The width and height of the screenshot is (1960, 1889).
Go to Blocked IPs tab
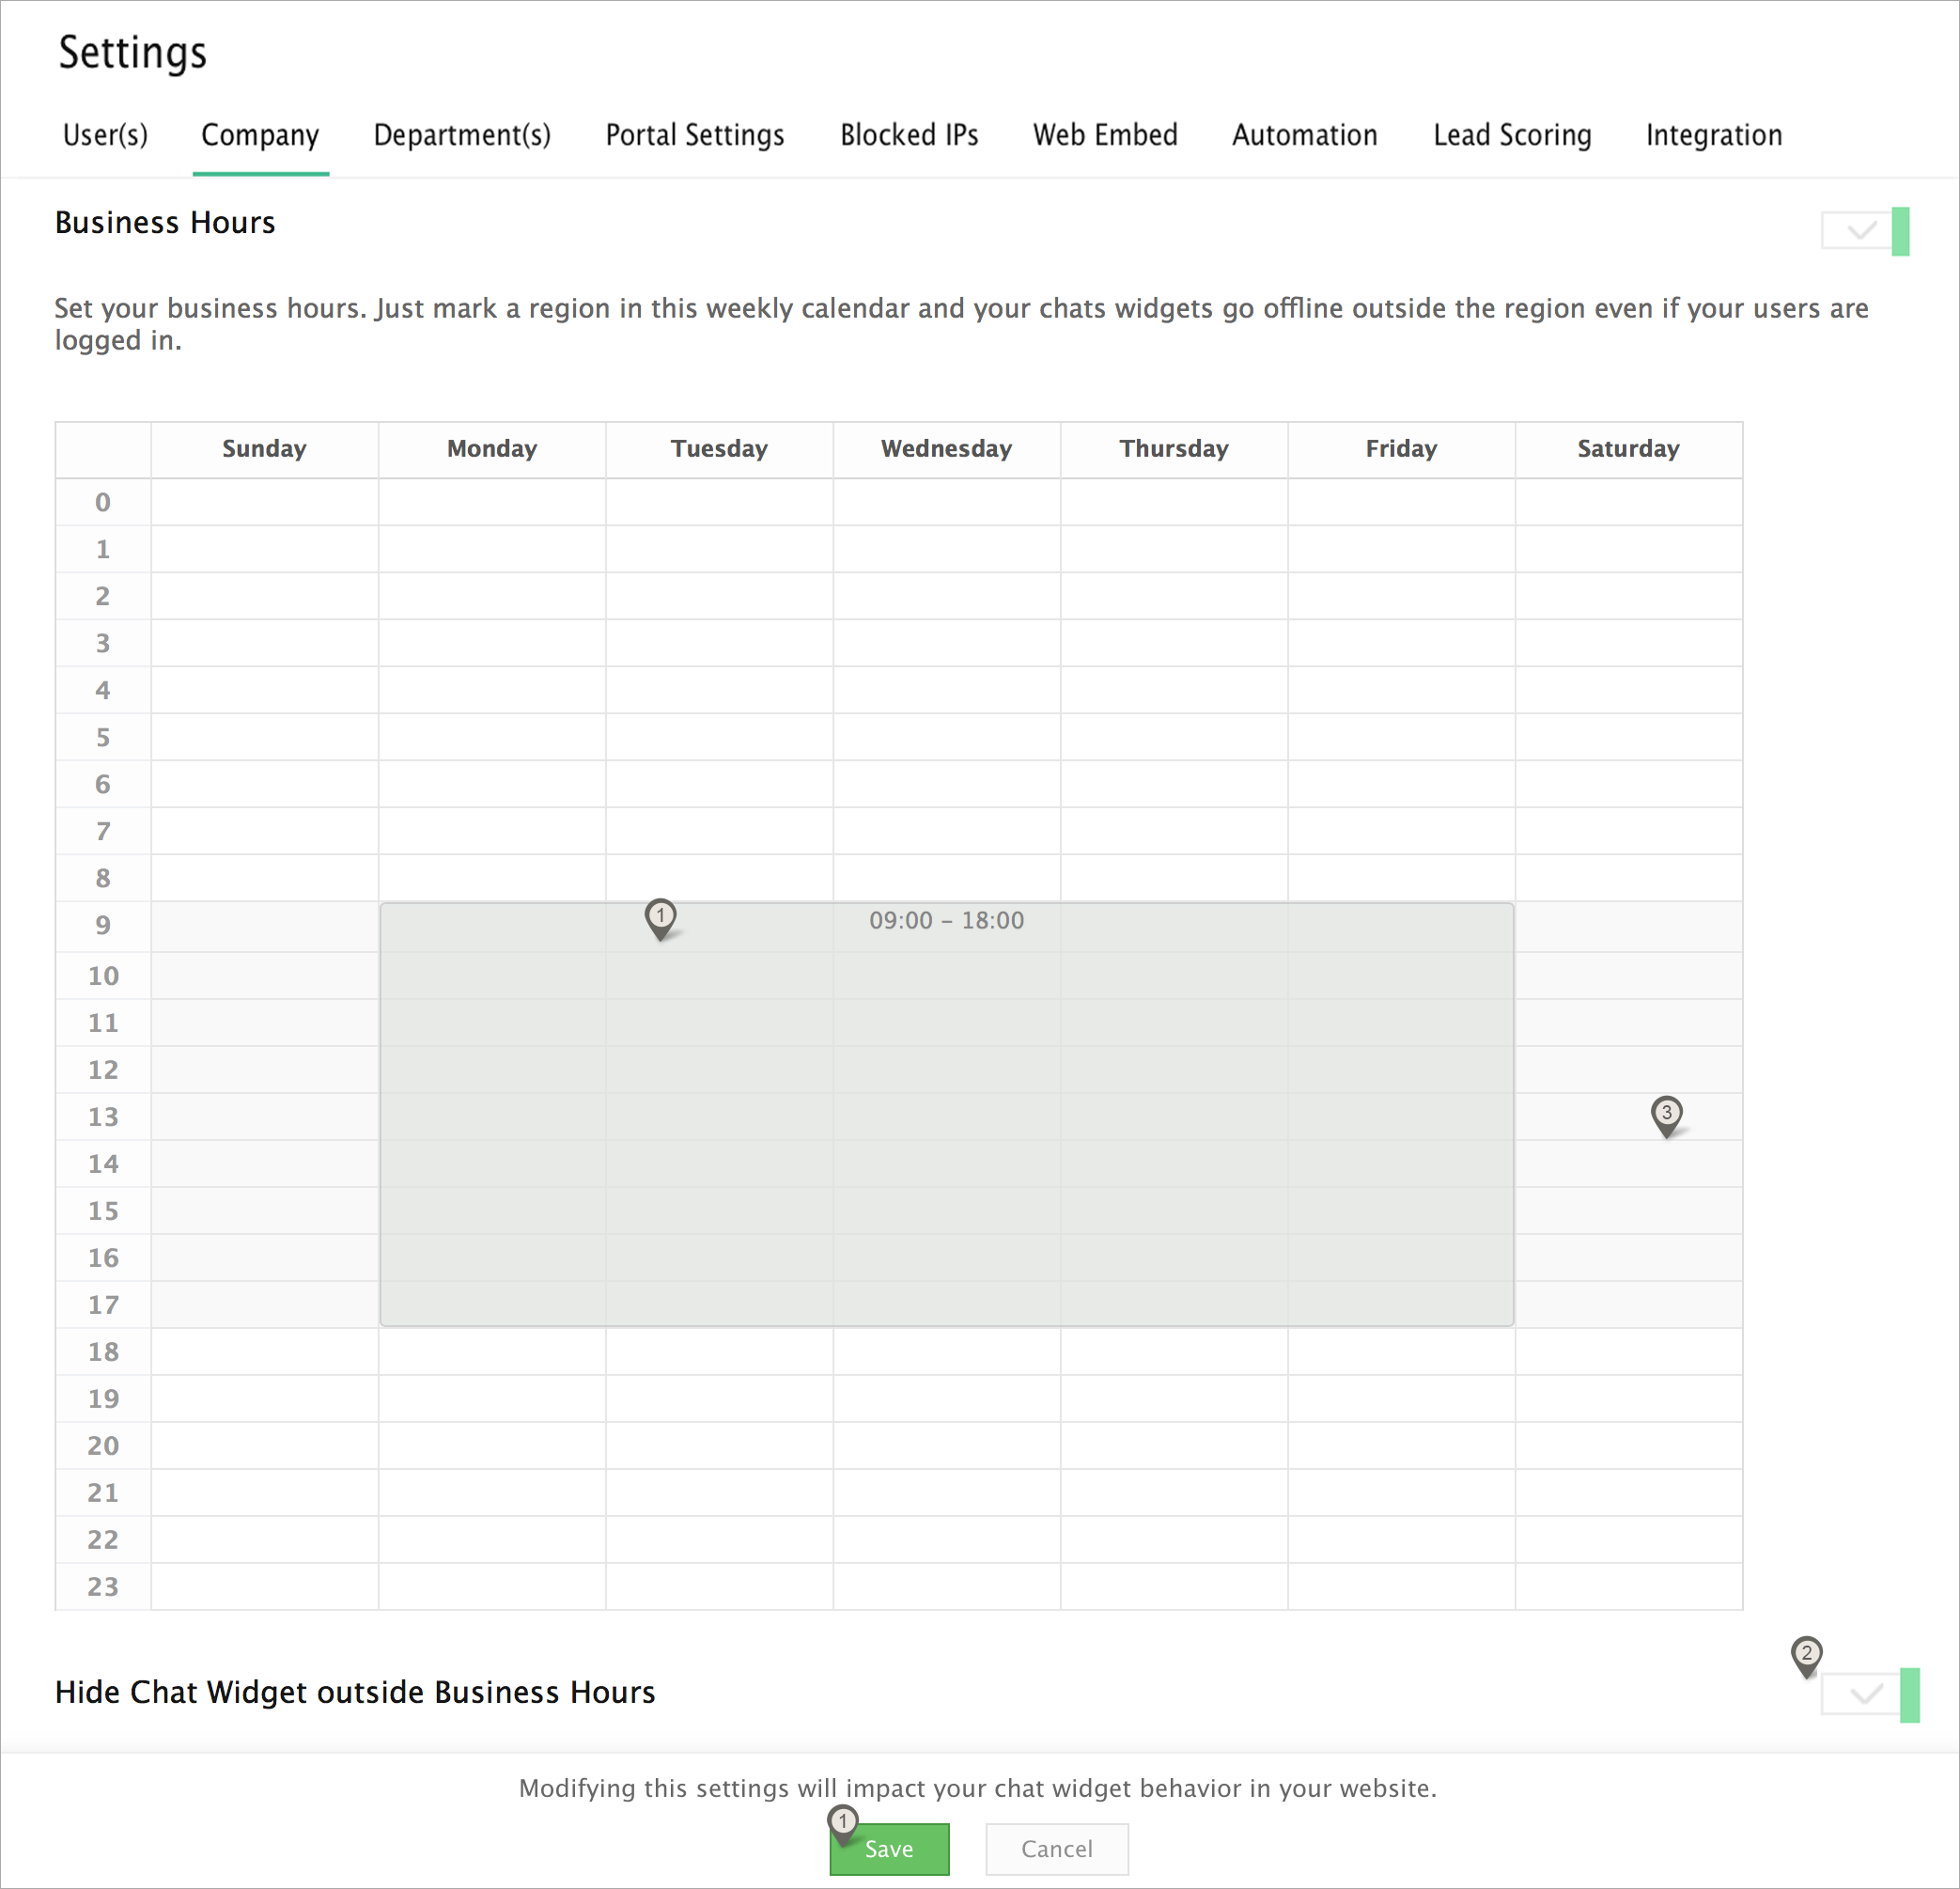point(909,135)
